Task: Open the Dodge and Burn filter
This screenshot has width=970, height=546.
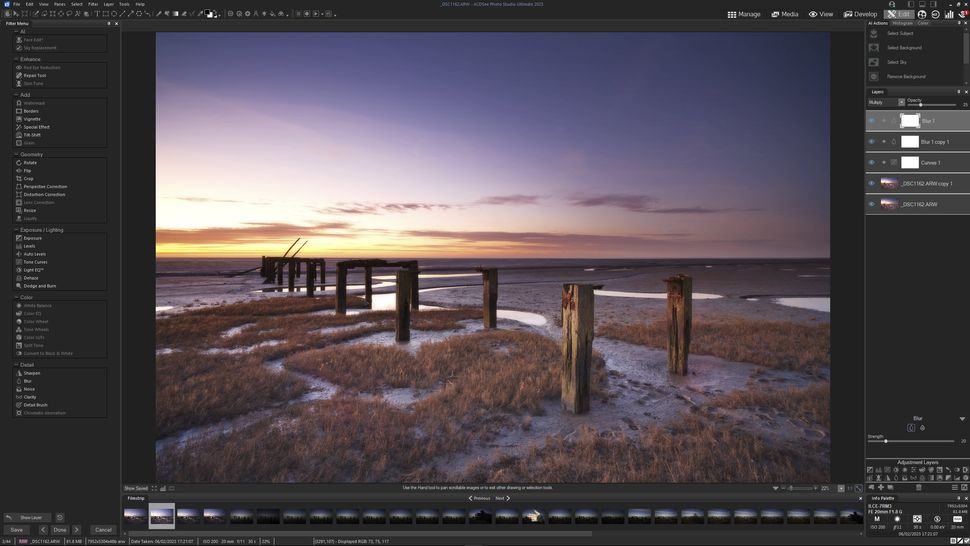Action: click(x=40, y=286)
